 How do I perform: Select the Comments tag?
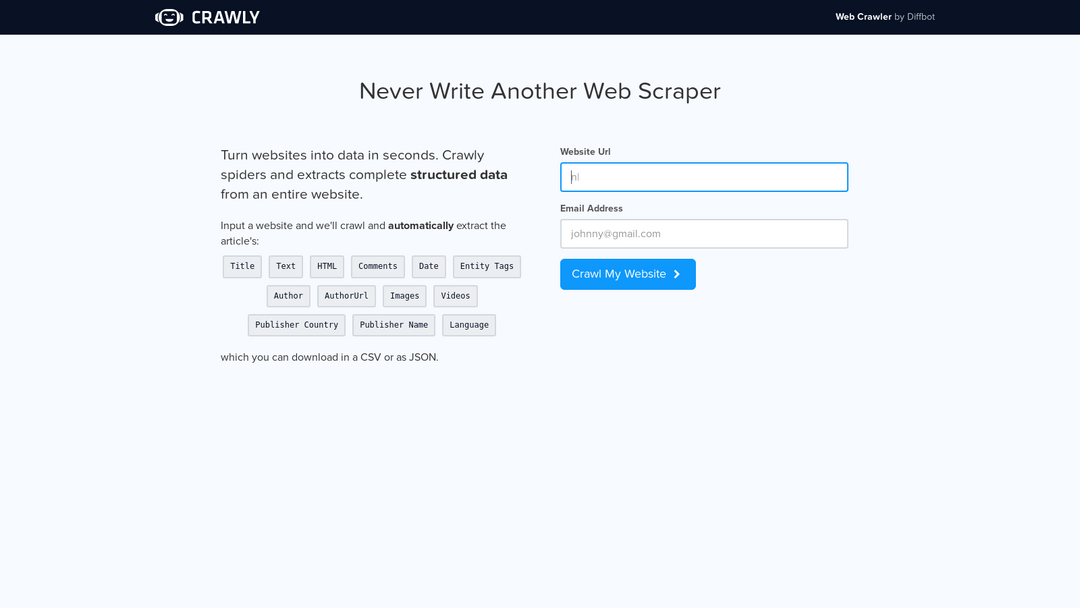click(x=377, y=266)
